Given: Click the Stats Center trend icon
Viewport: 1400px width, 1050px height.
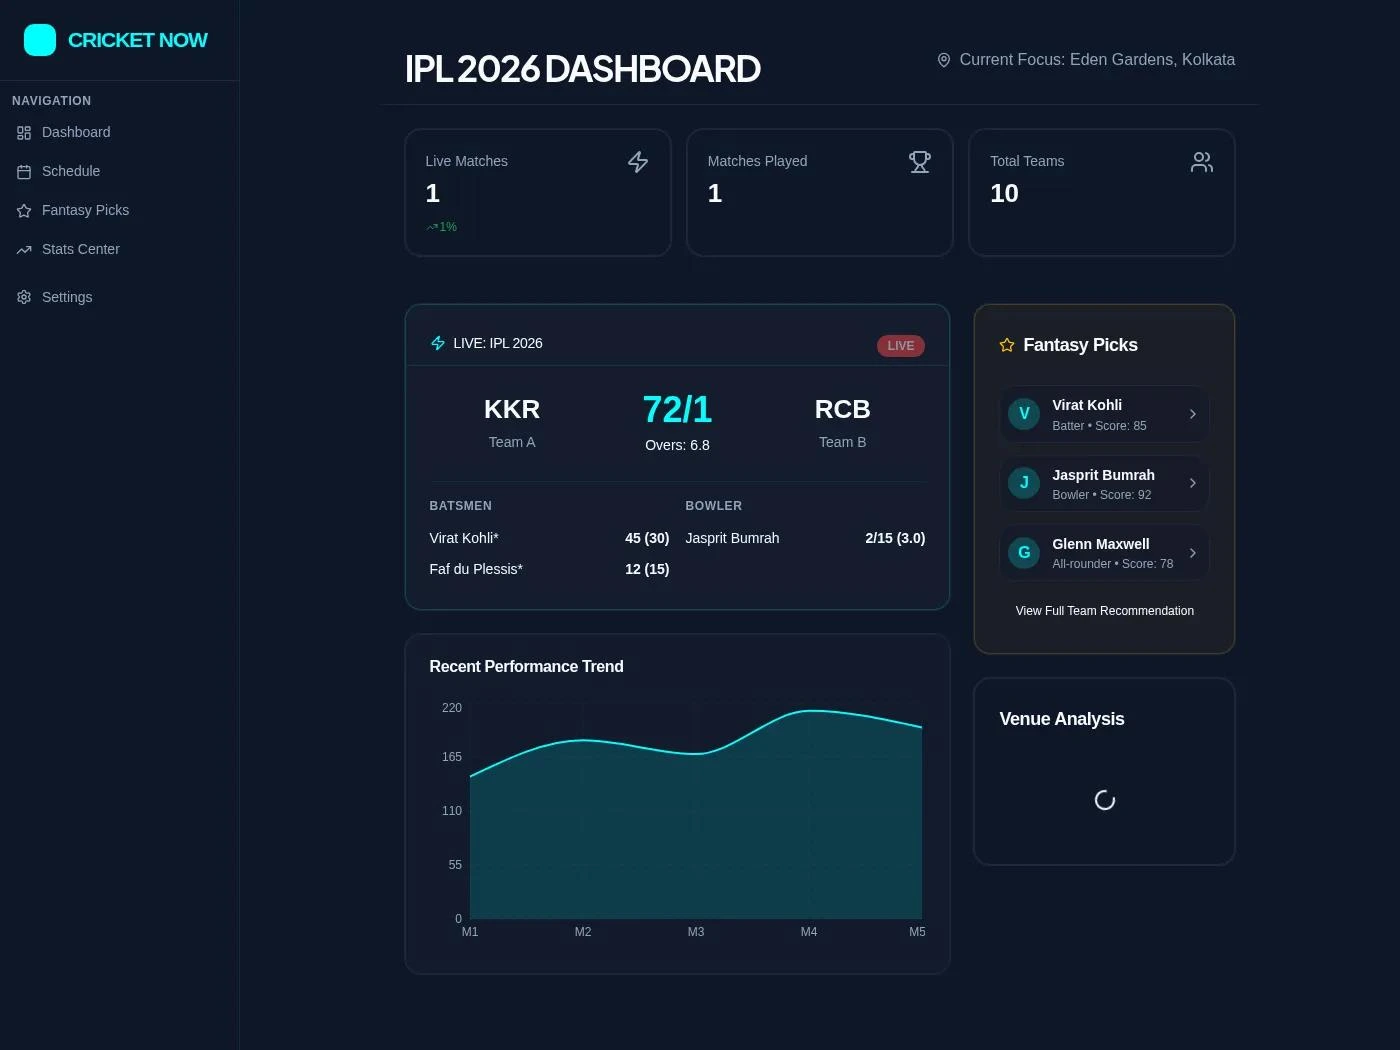Looking at the screenshot, I should 24,250.
